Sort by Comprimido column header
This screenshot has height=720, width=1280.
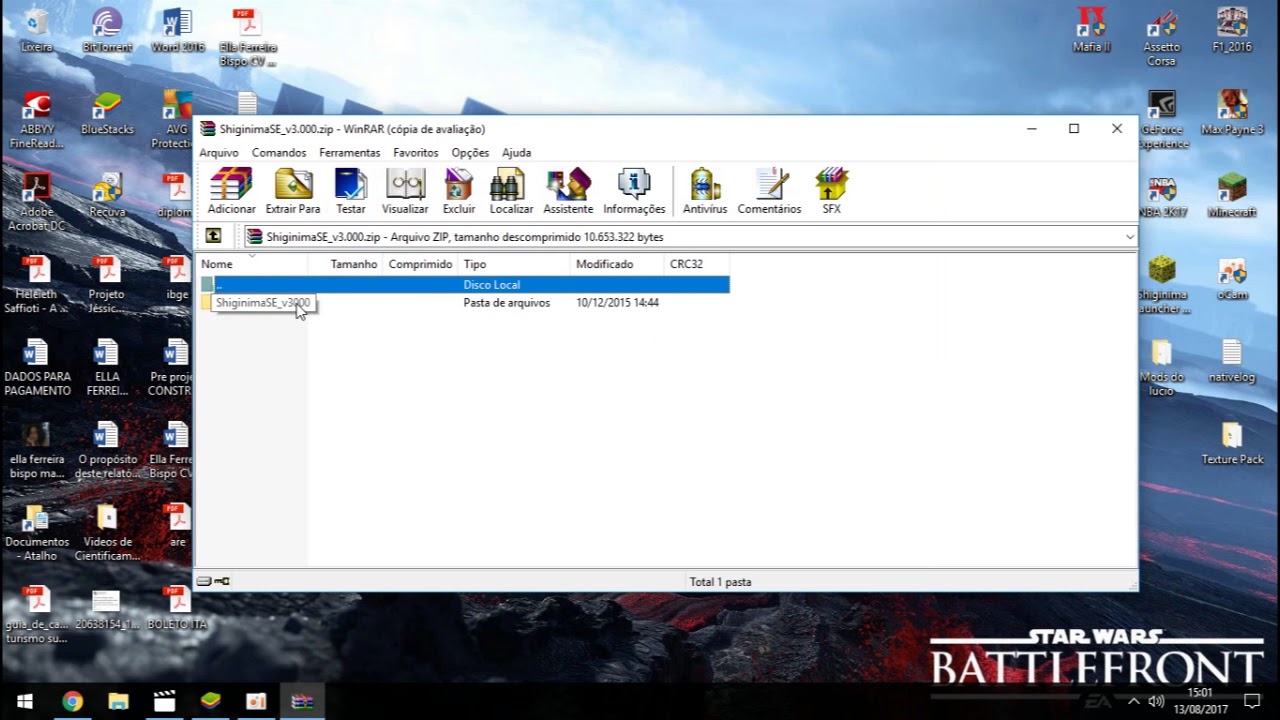(421, 264)
